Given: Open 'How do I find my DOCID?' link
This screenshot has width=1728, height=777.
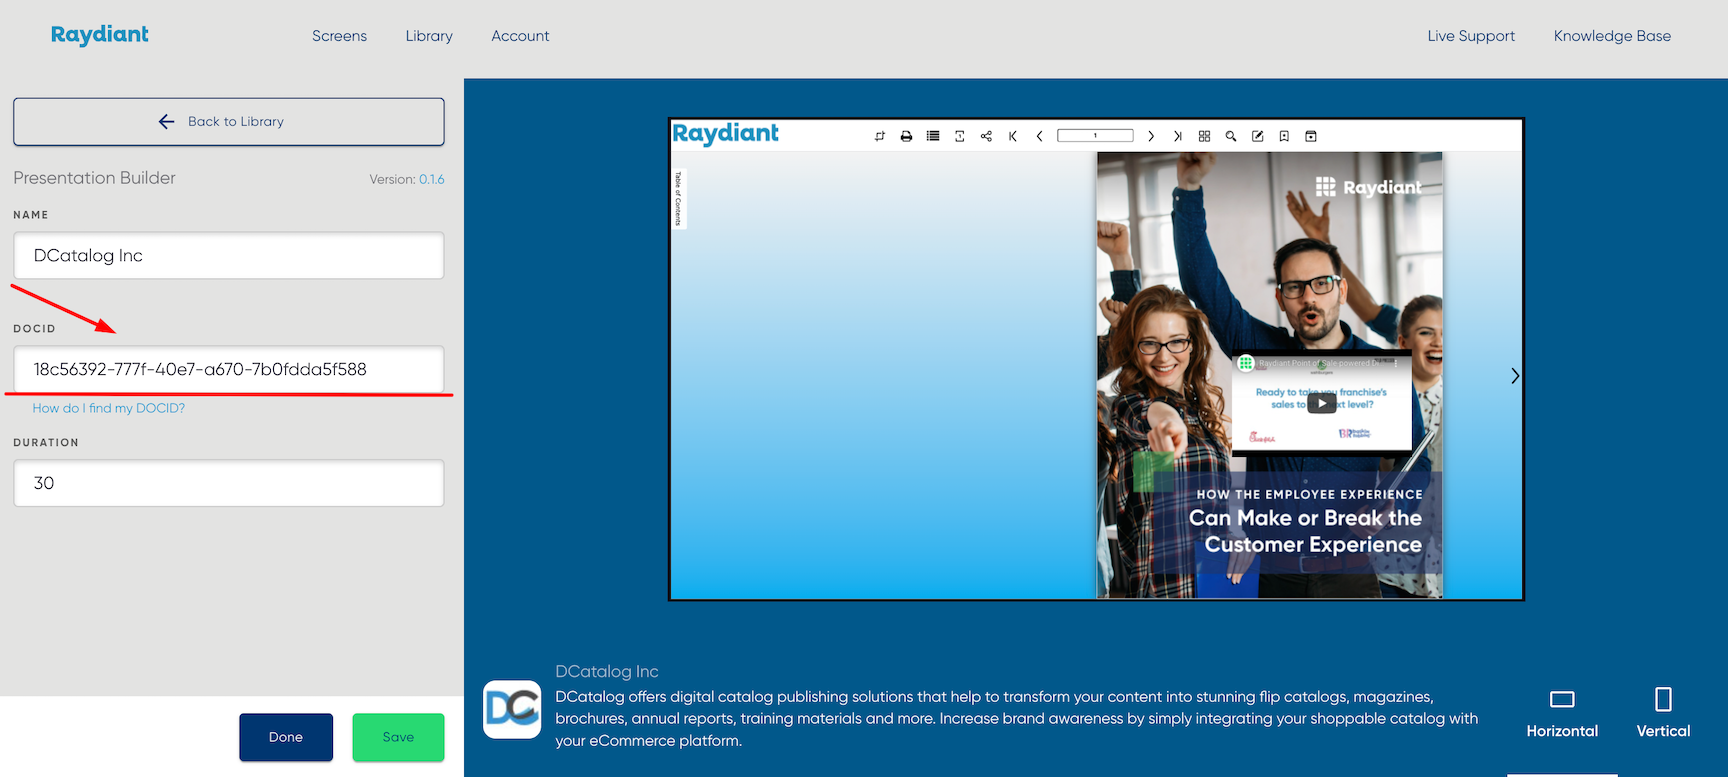Looking at the screenshot, I should (109, 408).
